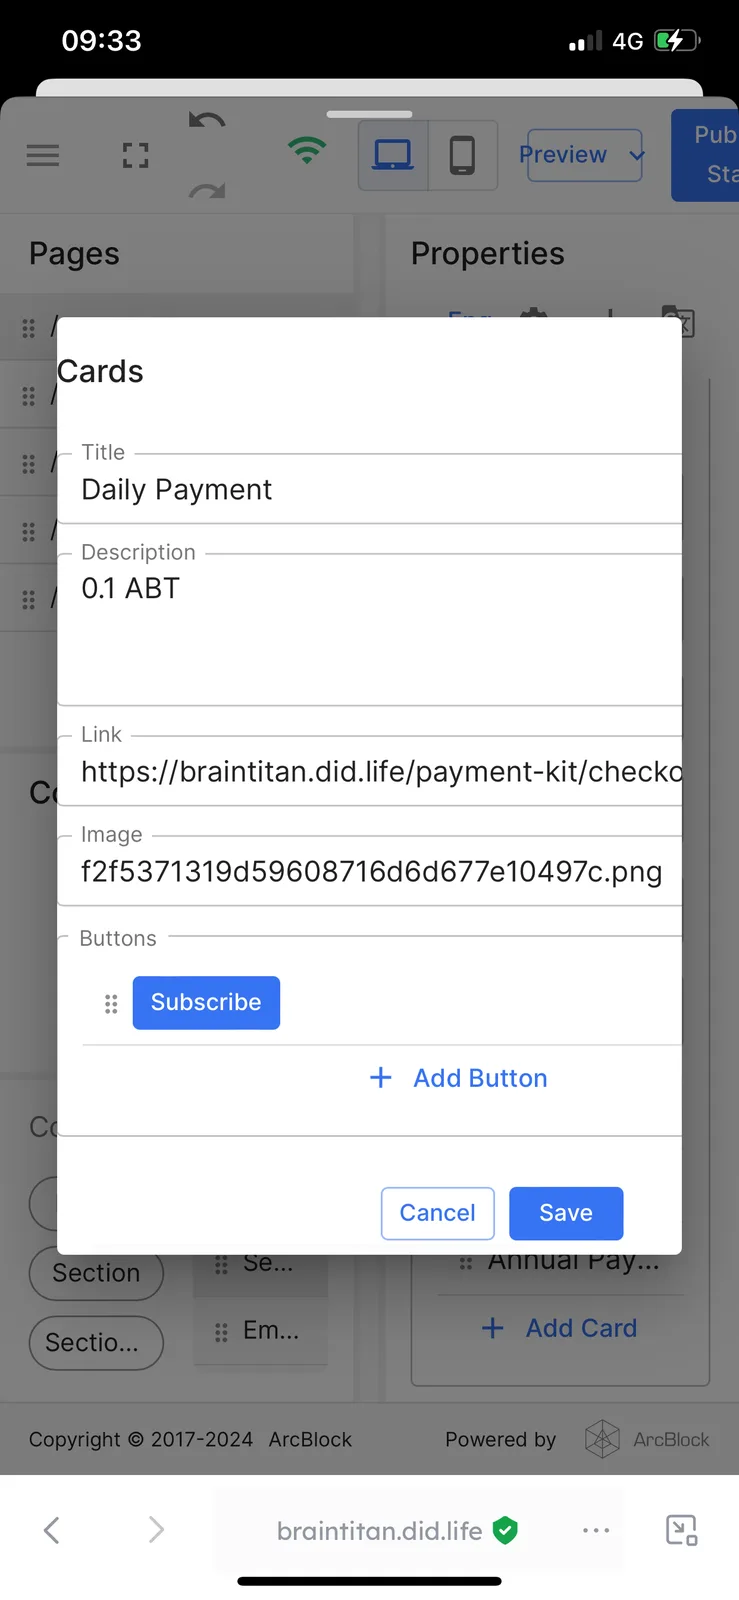
Task: Save the card changes
Action: coord(566,1213)
